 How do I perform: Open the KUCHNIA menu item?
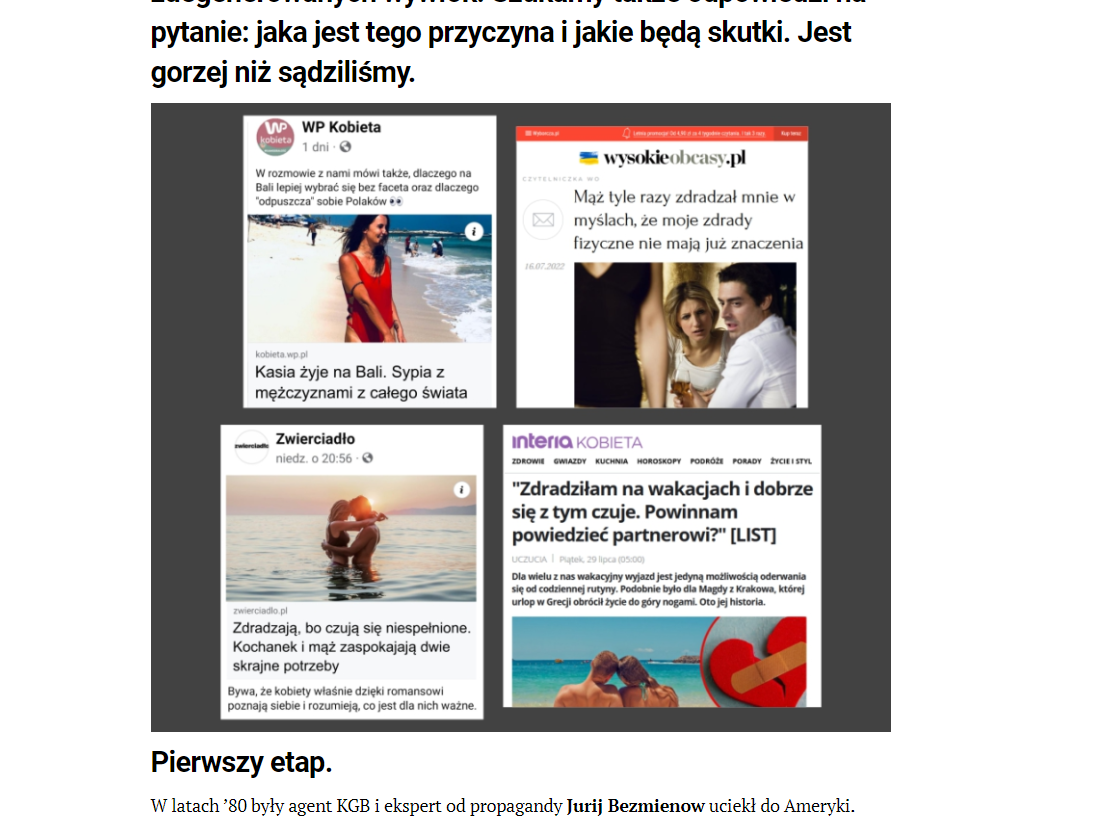point(611,461)
